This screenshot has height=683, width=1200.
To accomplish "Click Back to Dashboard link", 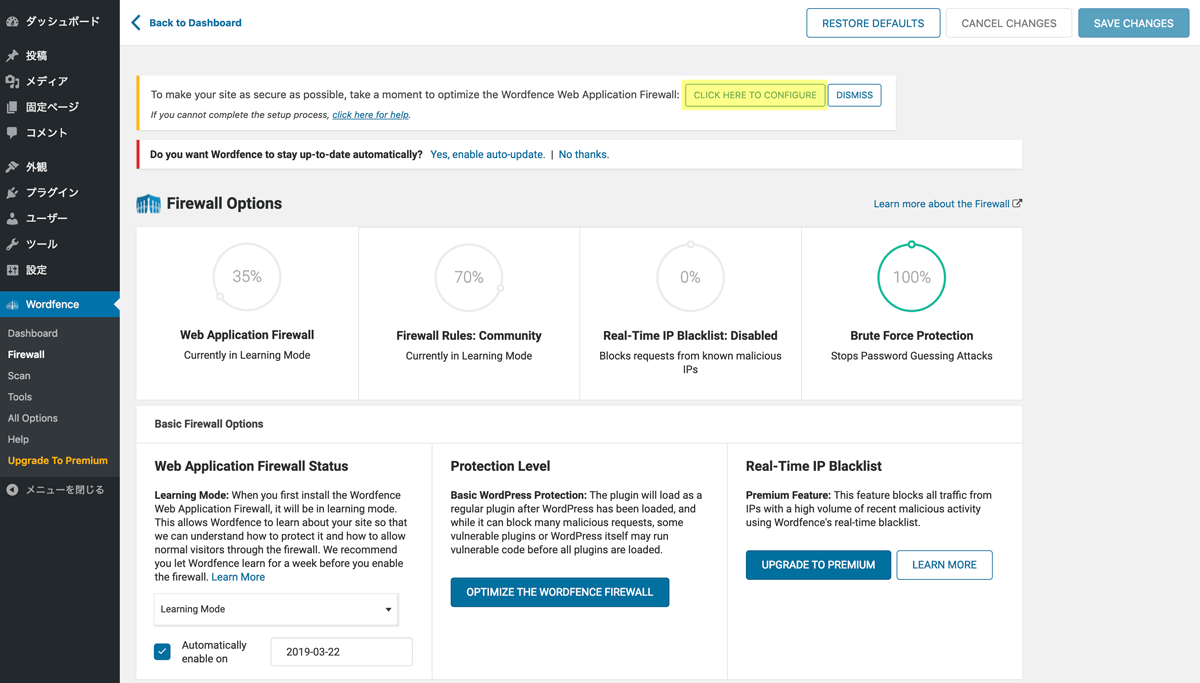I will point(196,22).
